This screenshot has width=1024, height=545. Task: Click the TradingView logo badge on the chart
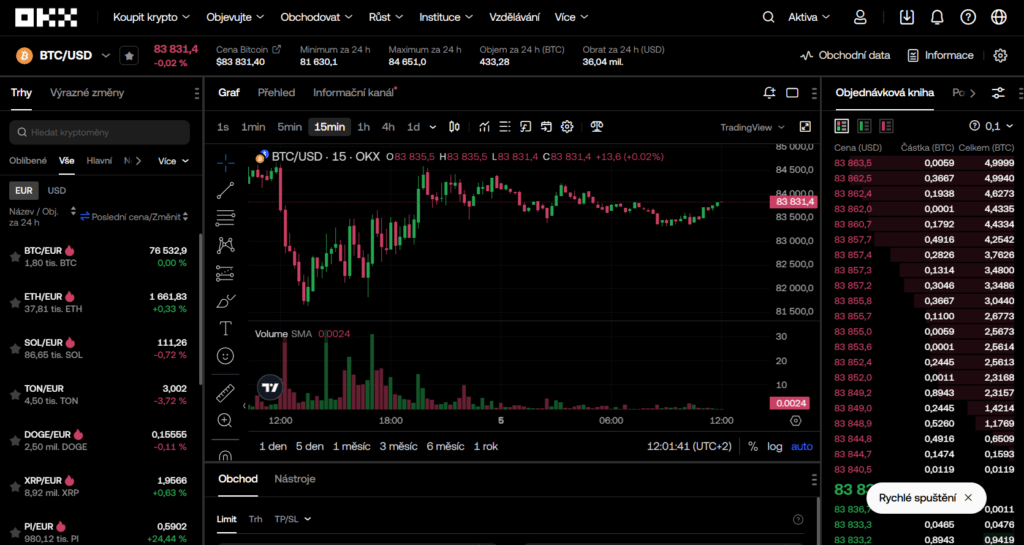(x=269, y=387)
